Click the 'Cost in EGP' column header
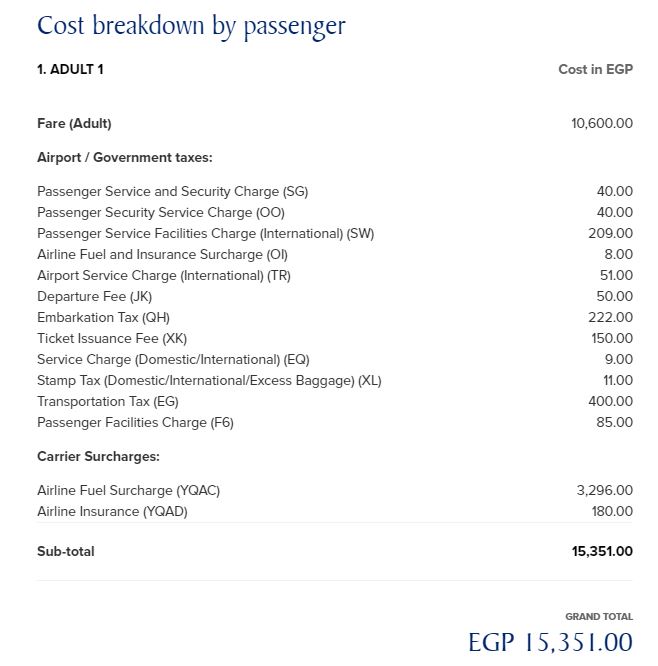This screenshot has height=666, width=658. [x=595, y=69]
